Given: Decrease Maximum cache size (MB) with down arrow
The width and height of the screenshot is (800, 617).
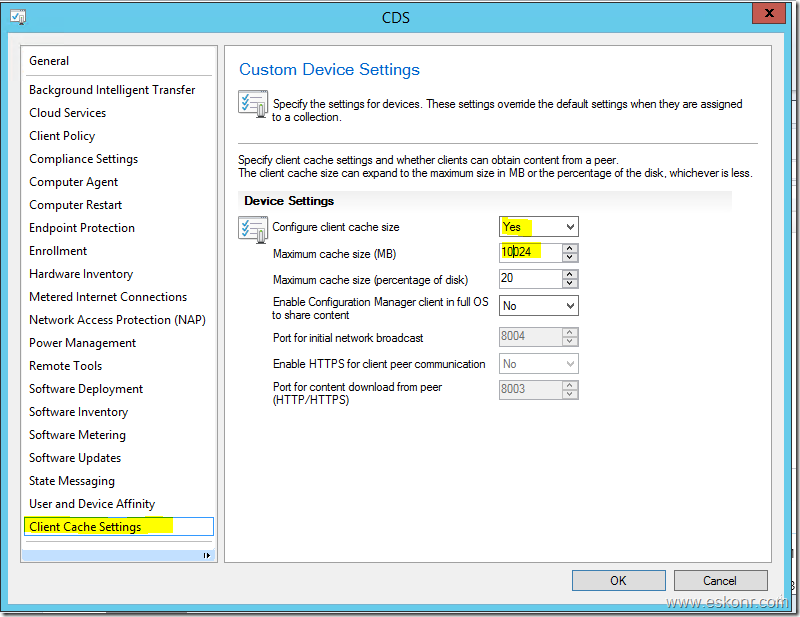Looking at the screenshot, I should coord(569,259).
